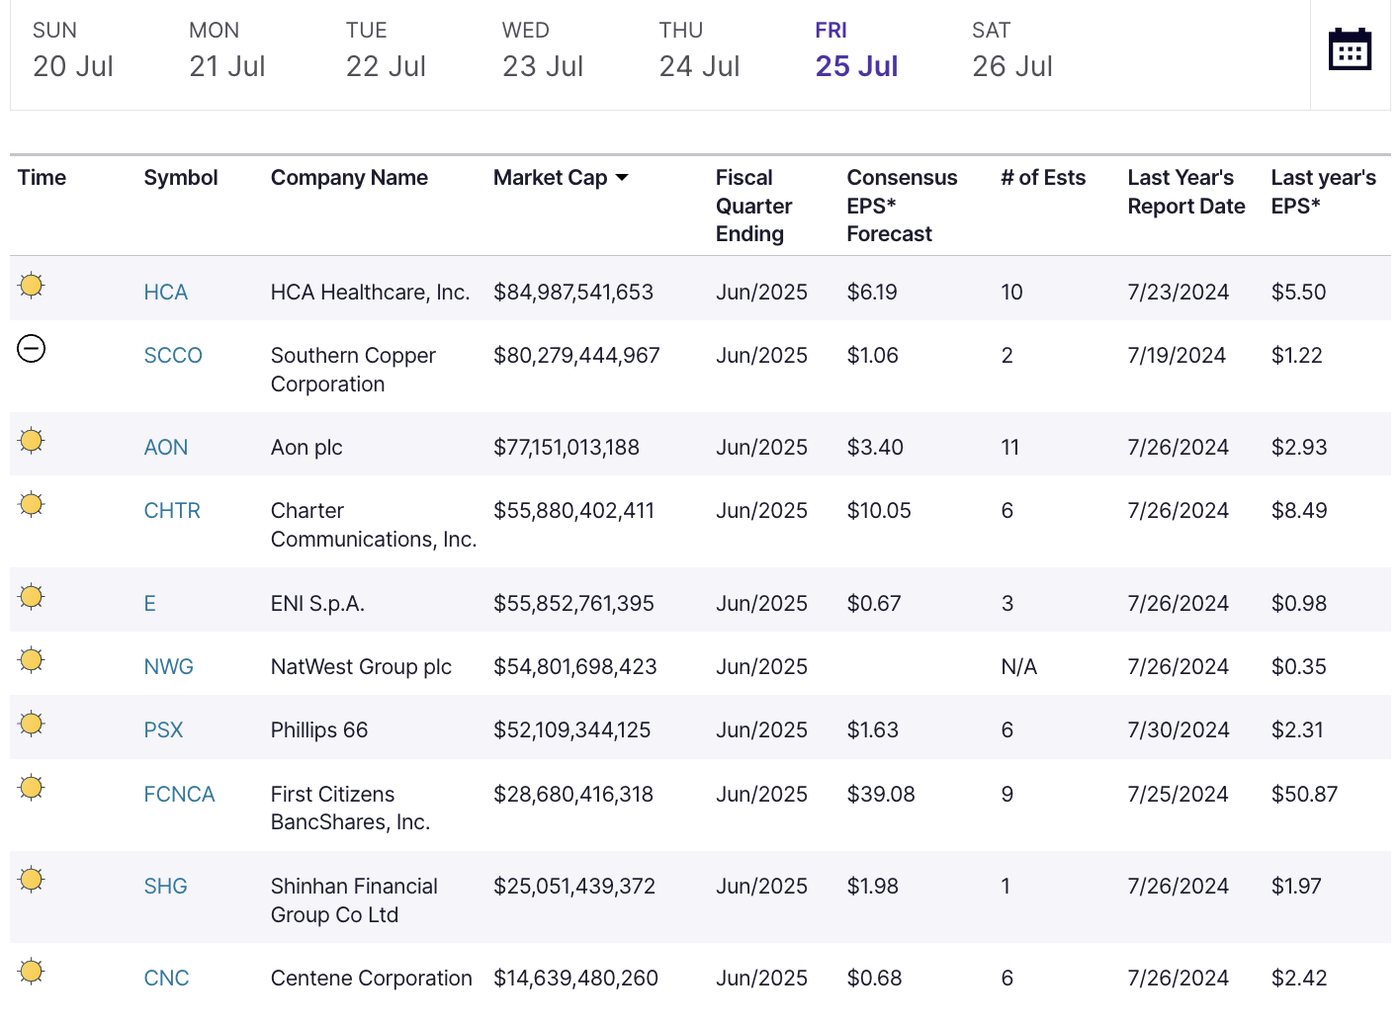Image resolution: width=1400 pixels, height=1024 pixels.
Task: Click the N/A estimates cell for NWG
Action: point(1019,666)
